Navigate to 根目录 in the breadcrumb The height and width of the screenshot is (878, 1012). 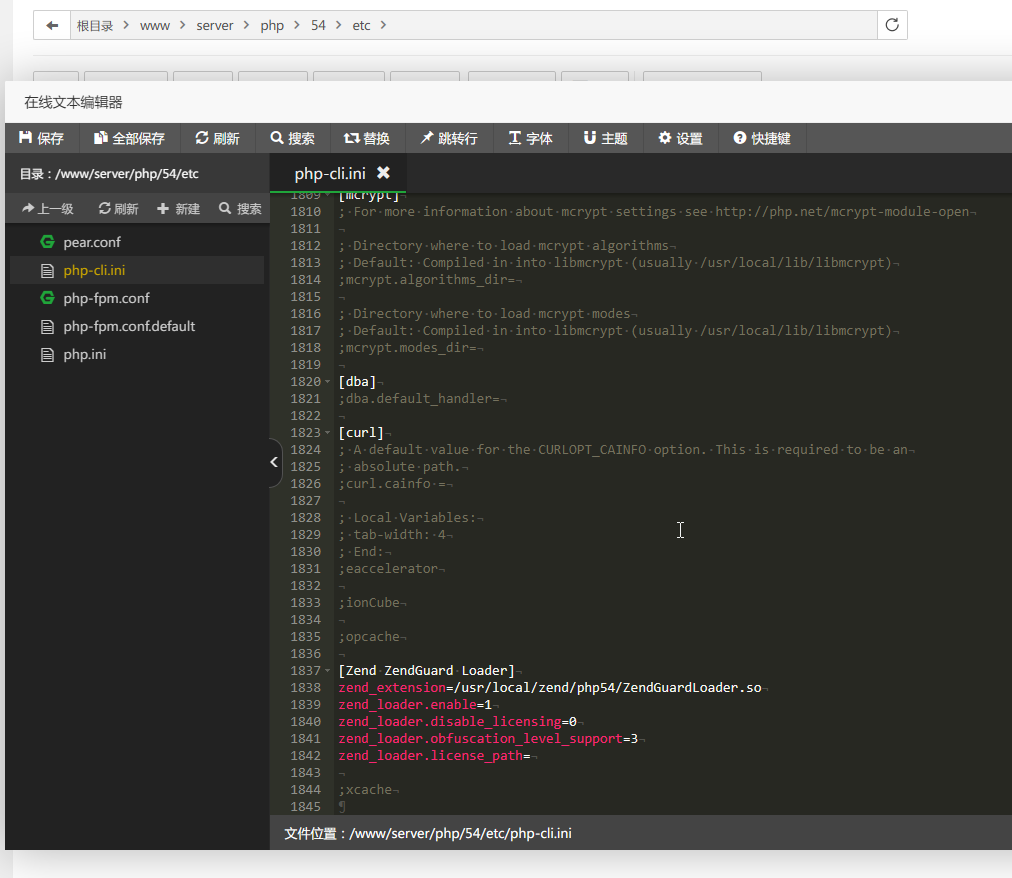95,26
